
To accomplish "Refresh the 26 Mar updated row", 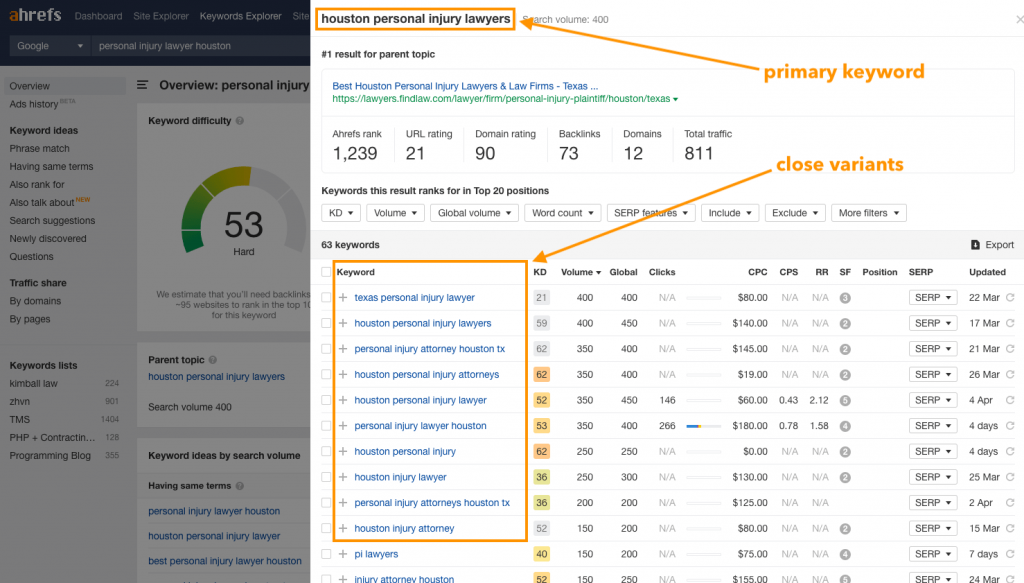I will click(x=1010, y=374).
